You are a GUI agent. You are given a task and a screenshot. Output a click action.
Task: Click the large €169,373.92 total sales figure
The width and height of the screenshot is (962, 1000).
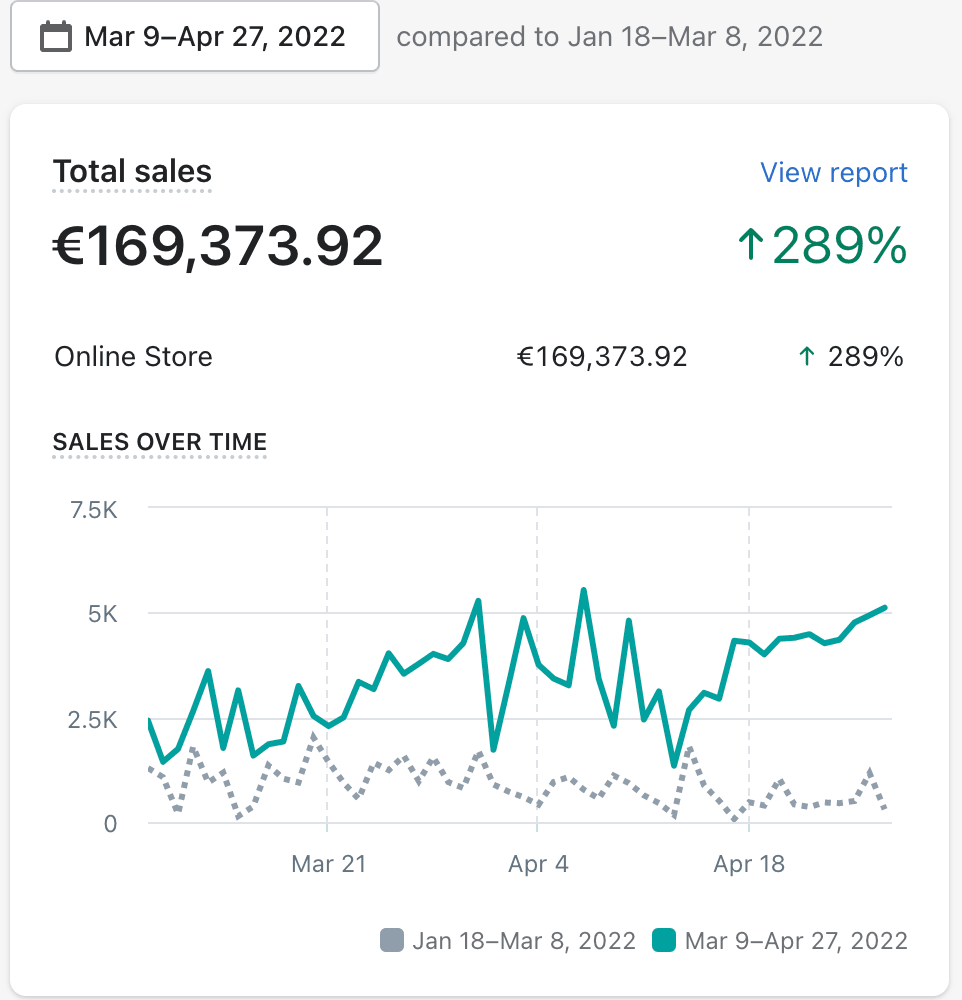pos(217,246)
